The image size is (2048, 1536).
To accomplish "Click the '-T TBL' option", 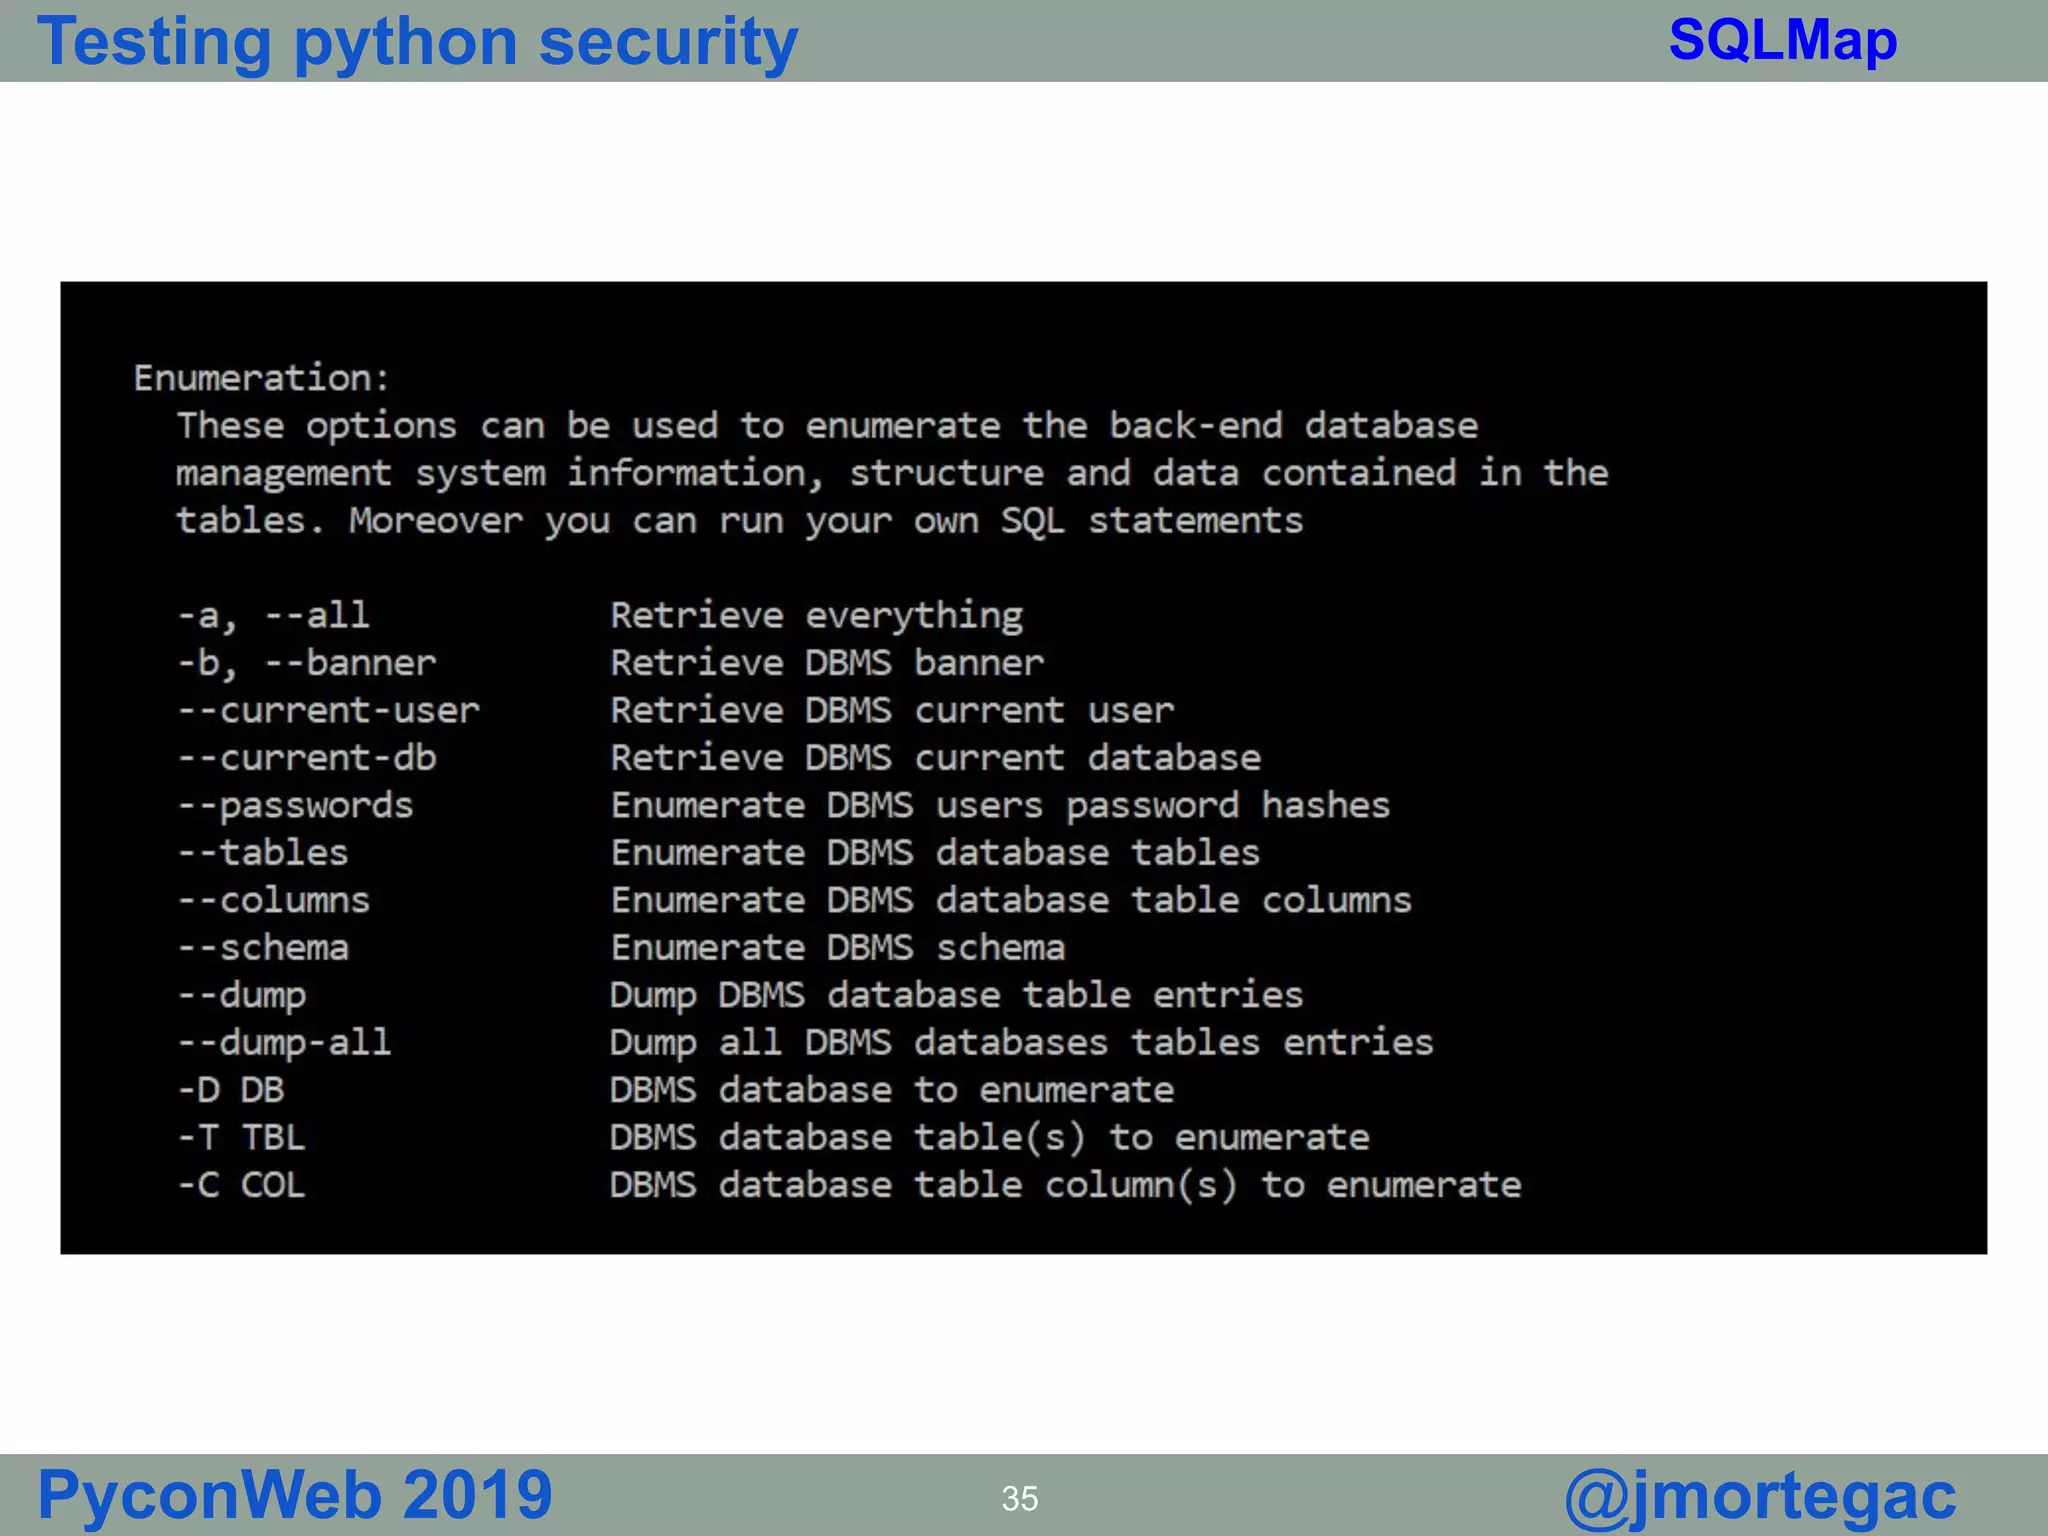I will click(242, 1138).
